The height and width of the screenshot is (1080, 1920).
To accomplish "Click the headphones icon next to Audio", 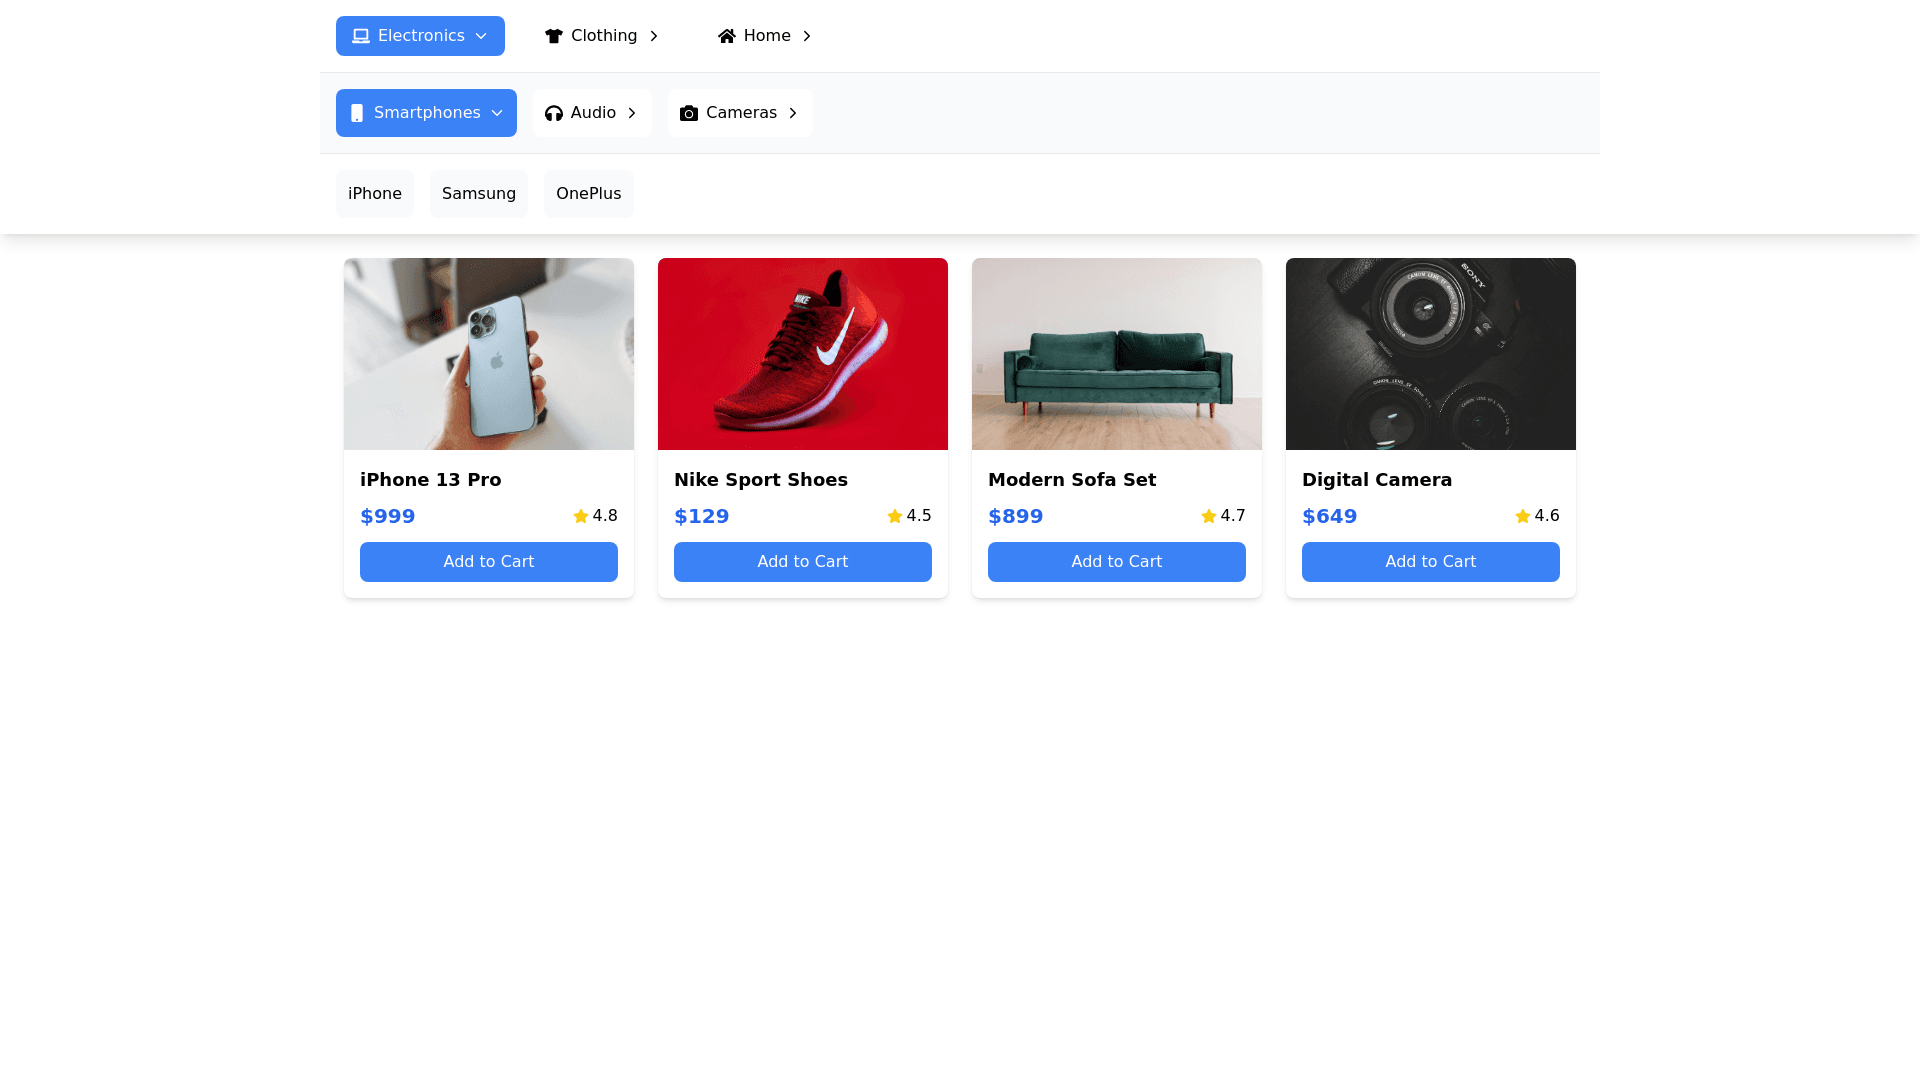I will point(553,113).
